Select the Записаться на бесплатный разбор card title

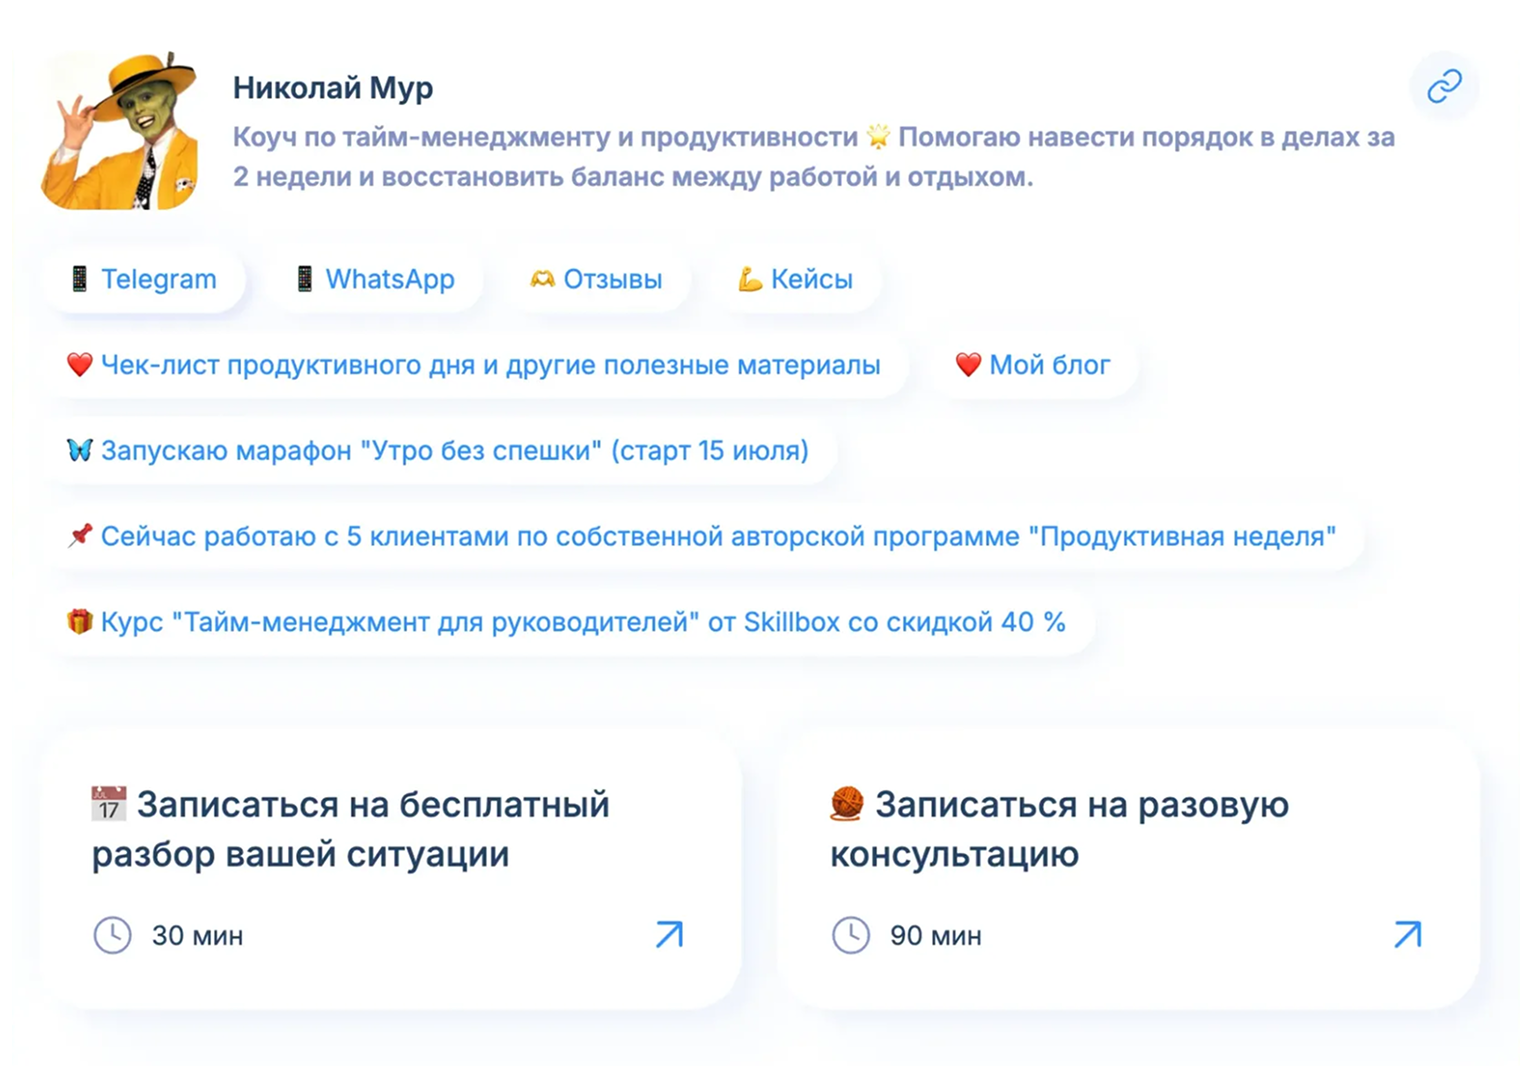click(350, 829)
